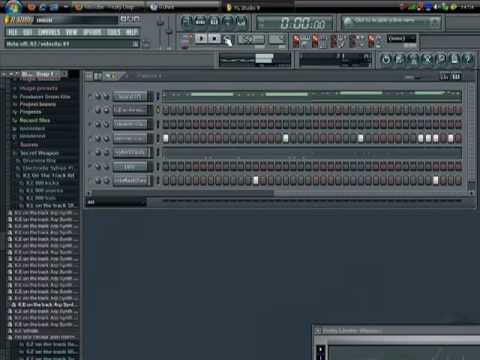
Task: Toggle the Mixer view button
Action: click(x=241, y=22)
